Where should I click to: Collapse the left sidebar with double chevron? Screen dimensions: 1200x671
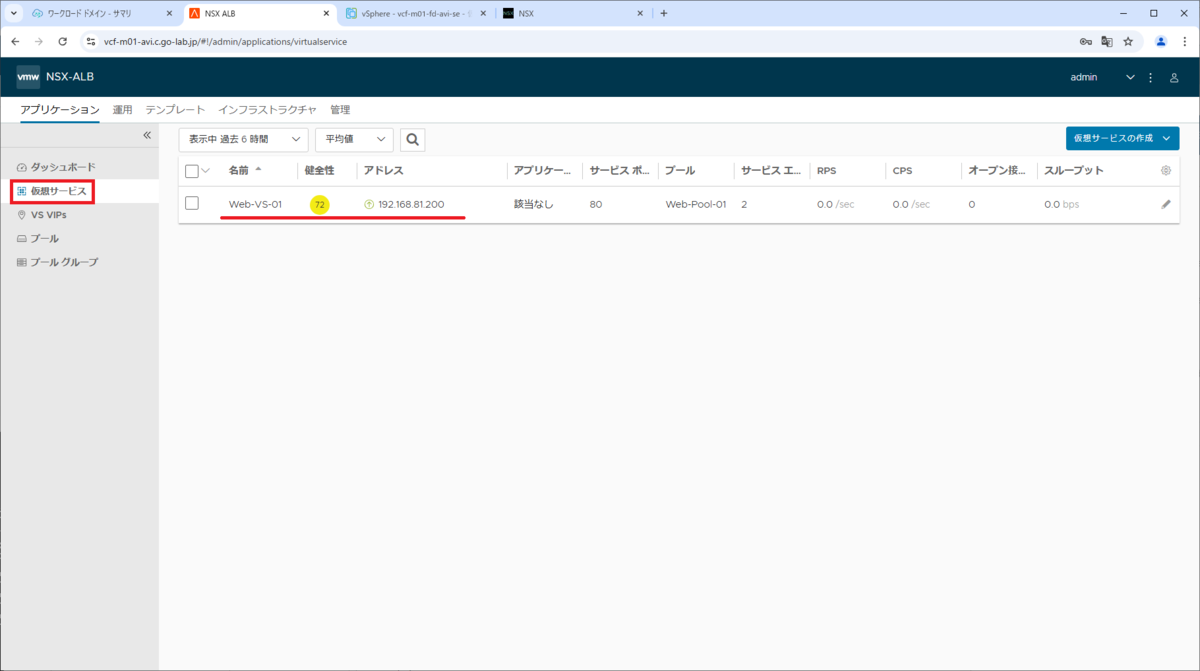point(147,135)
